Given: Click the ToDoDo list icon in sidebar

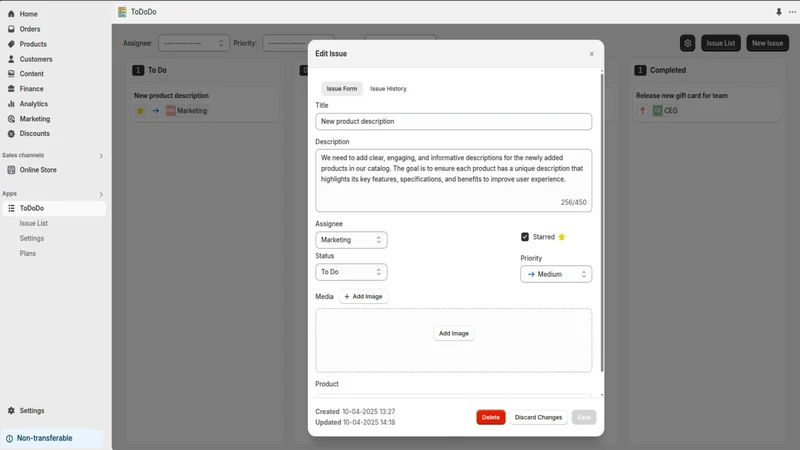Looking at the screenshot, I should click(x=11, y=208).
